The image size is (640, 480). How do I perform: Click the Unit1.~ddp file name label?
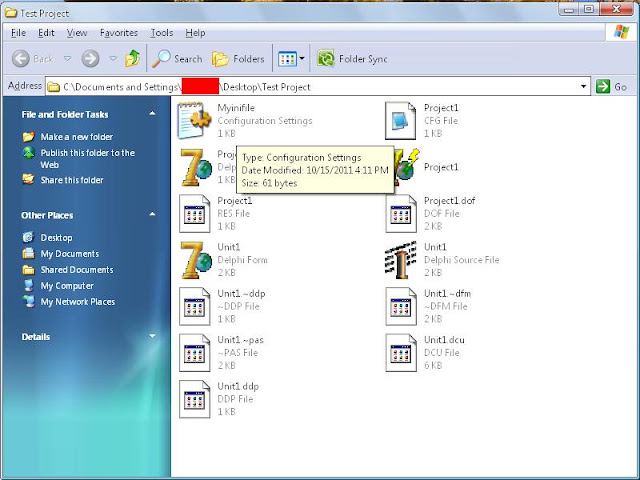[241, 293]
